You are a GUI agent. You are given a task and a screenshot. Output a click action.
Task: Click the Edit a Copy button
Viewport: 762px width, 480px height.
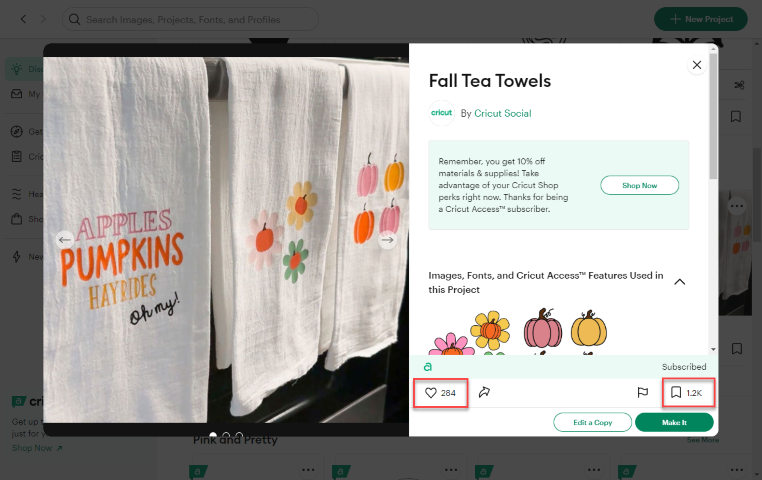[592, 422]
